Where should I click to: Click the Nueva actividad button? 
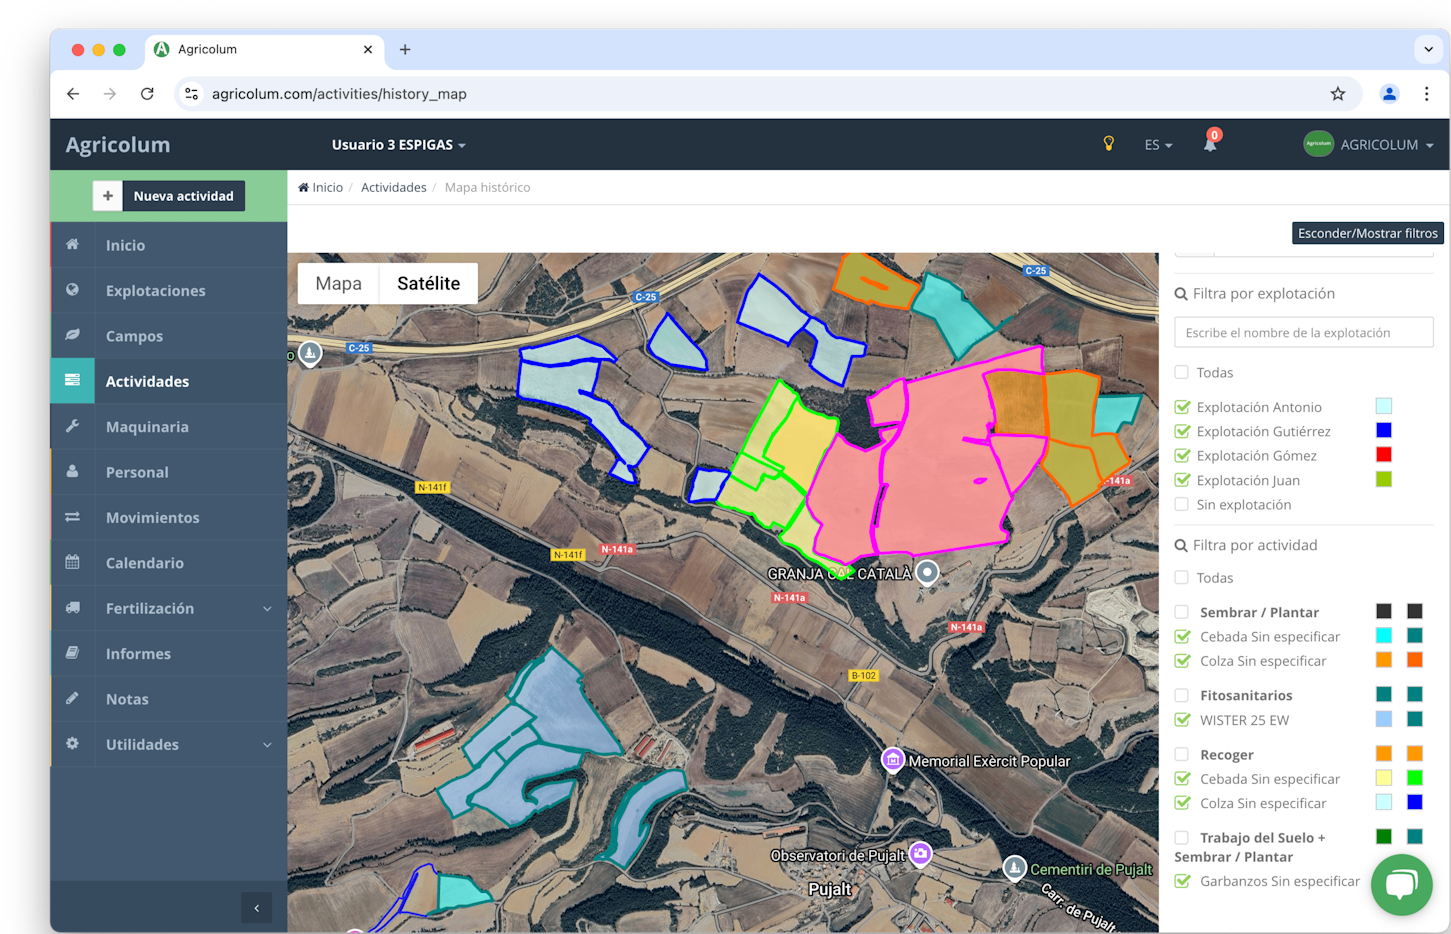(x=169, y=196)
